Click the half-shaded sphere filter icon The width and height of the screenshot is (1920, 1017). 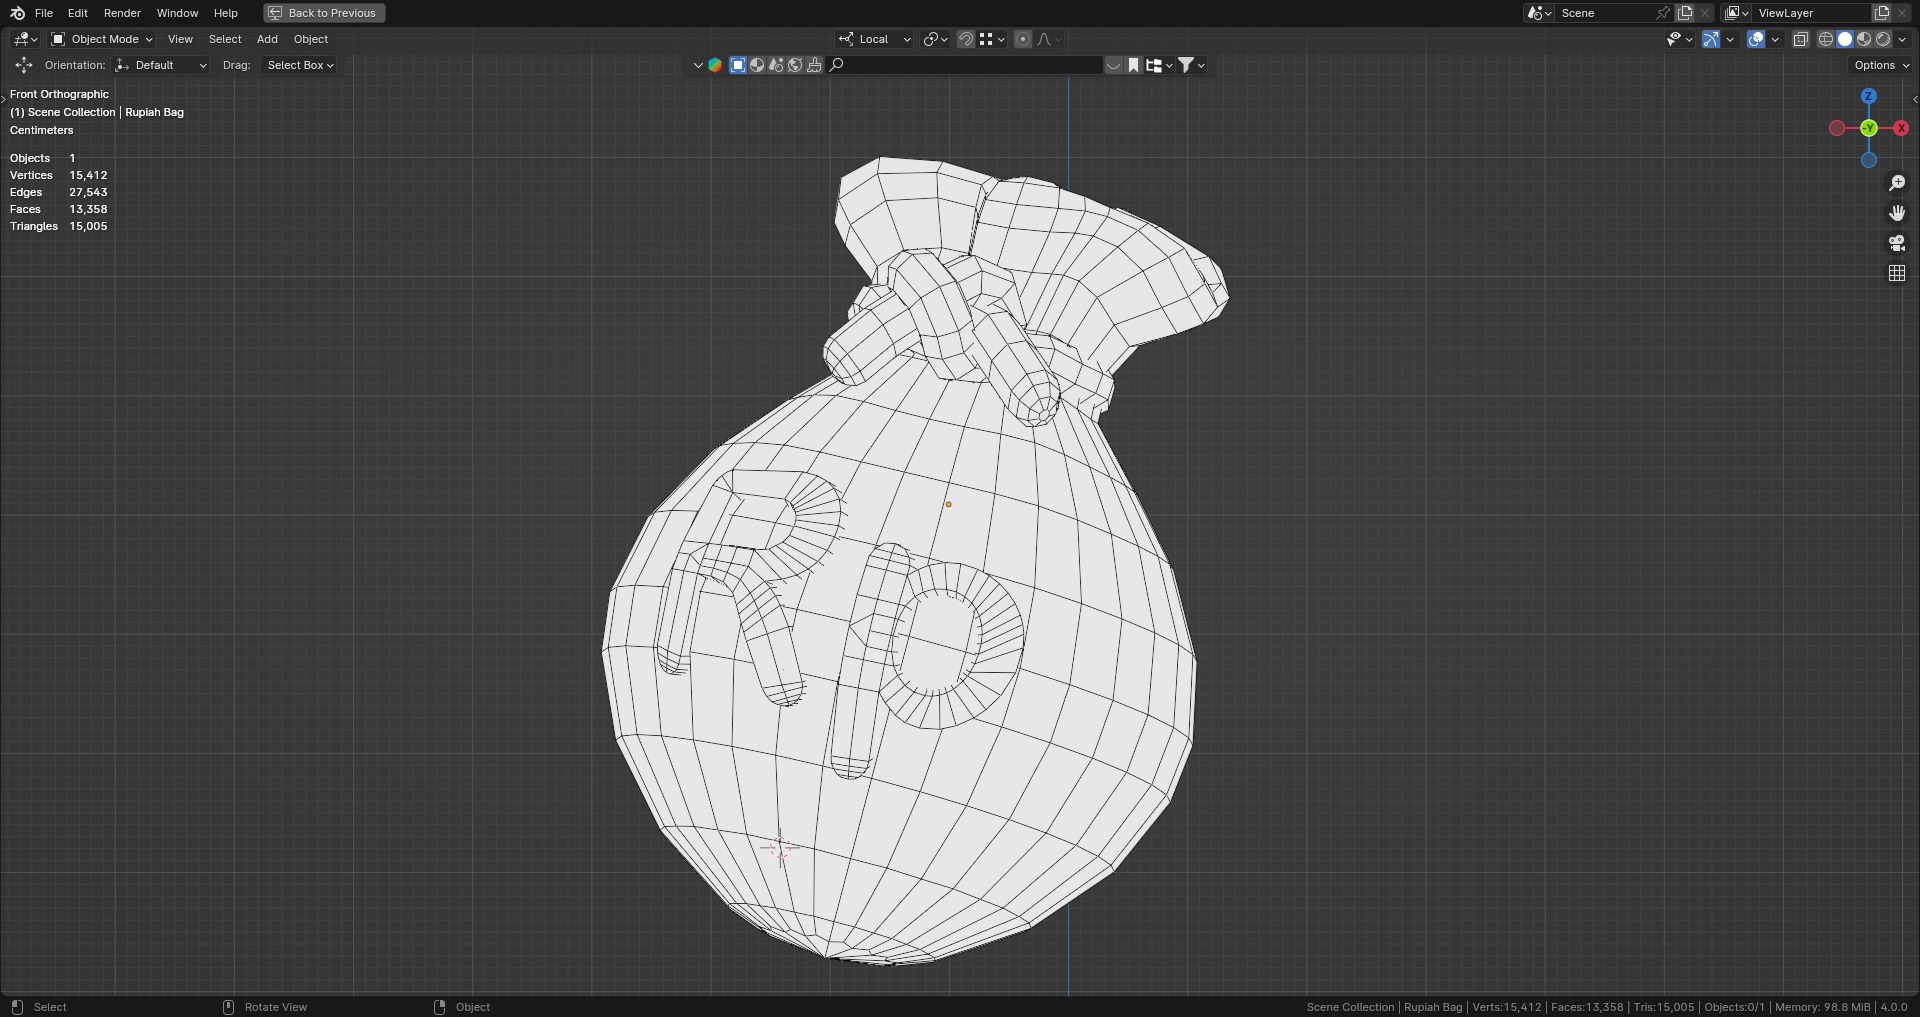coord(757,65)
